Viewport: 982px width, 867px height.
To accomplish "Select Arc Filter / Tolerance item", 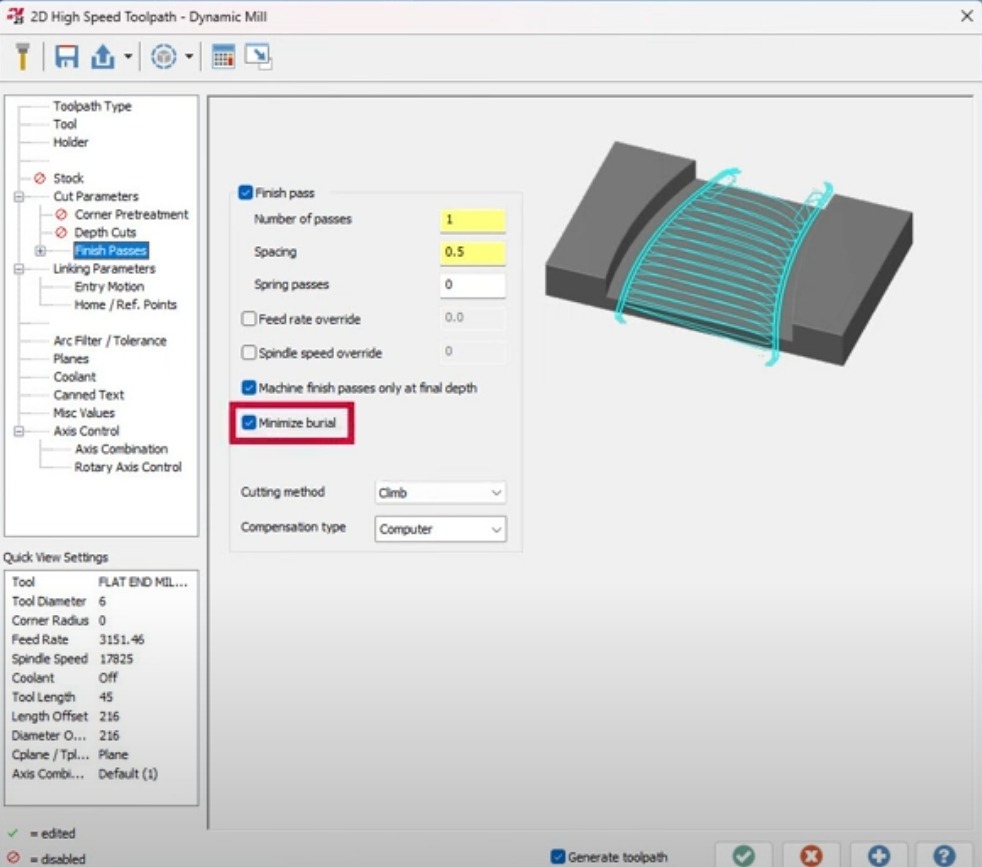I will [110, 341].
